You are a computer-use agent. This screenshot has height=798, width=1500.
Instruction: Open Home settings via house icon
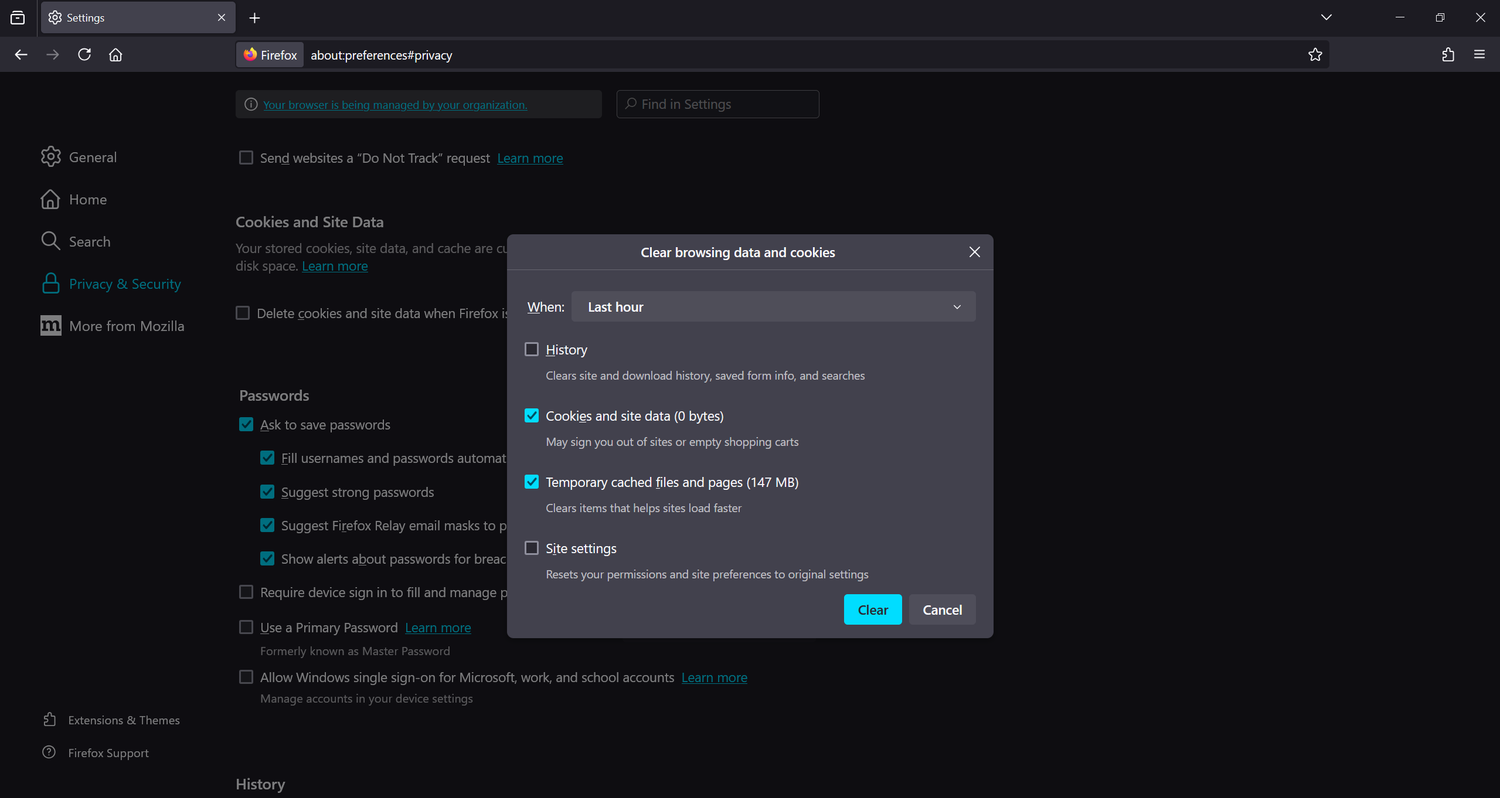coord(50,199)
